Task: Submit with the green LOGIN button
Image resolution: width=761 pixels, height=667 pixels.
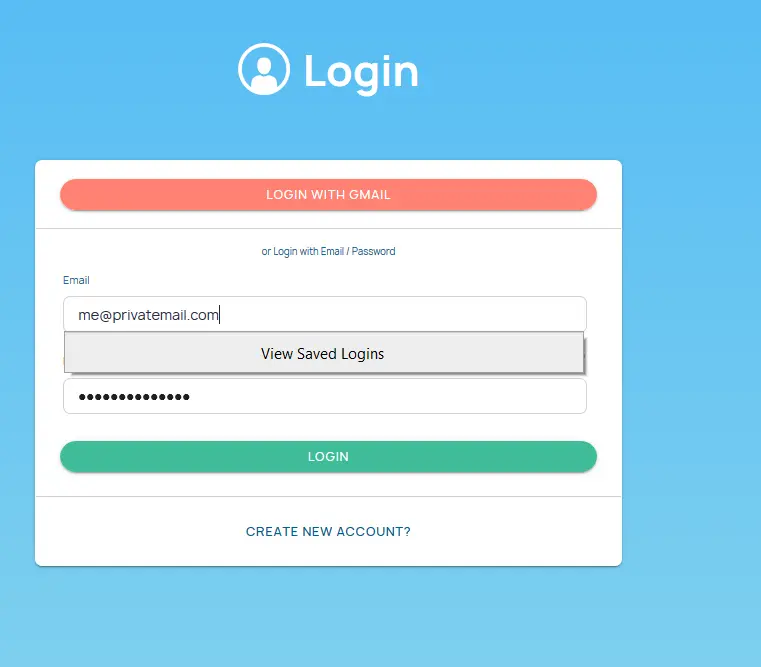Action: [329, 456]
